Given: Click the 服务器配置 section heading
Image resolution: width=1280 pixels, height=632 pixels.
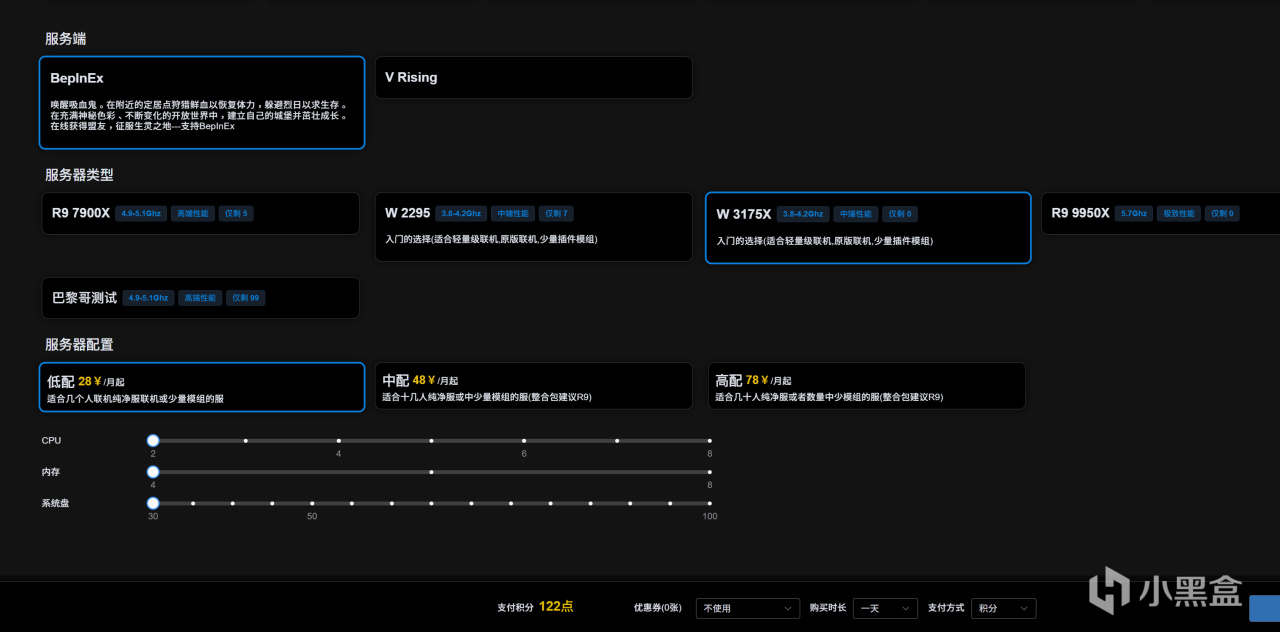Looking at the screenshot, I should [79, 344].
